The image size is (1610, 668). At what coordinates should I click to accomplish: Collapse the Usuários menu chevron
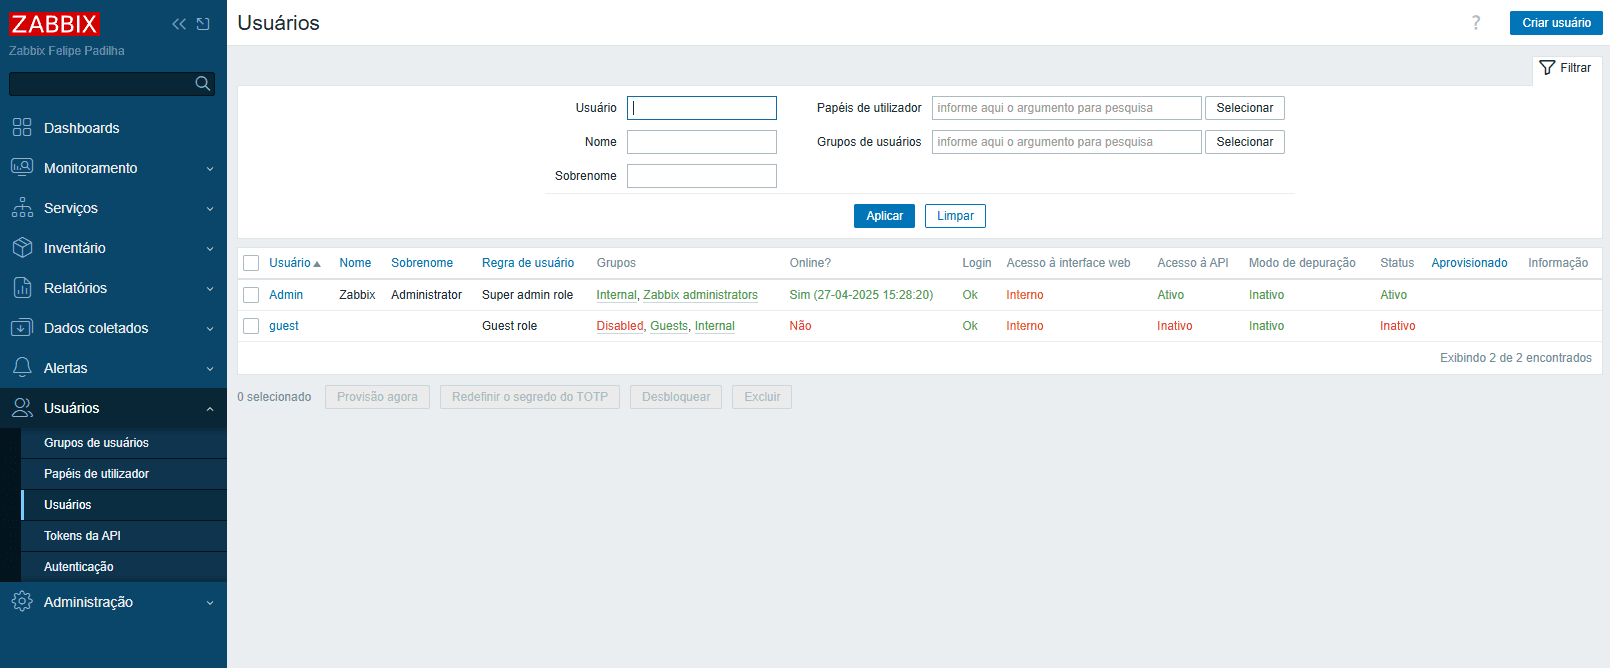[x=210, y=409]
